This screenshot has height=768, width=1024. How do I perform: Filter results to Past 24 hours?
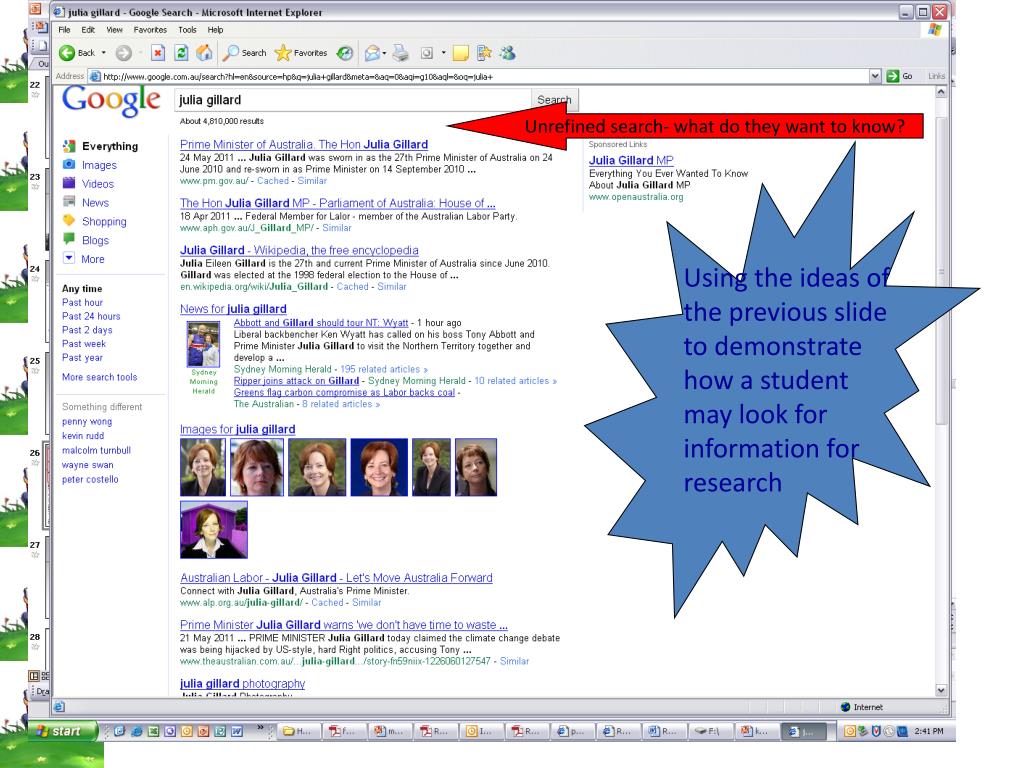91,316
